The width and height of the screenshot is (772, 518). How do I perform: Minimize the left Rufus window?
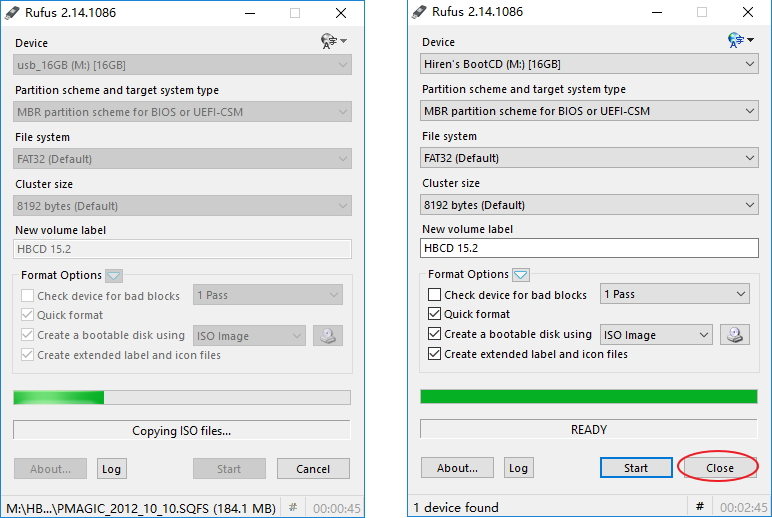tap(250, 13)
